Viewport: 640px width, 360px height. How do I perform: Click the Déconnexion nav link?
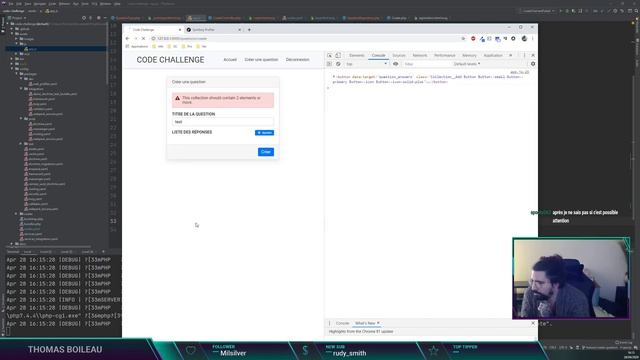[297, 60]
